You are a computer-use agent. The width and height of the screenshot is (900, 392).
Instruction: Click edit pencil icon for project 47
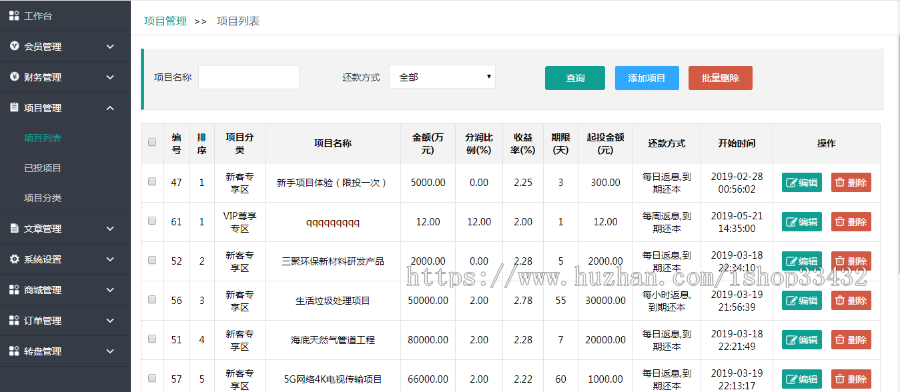pos(791,183)
